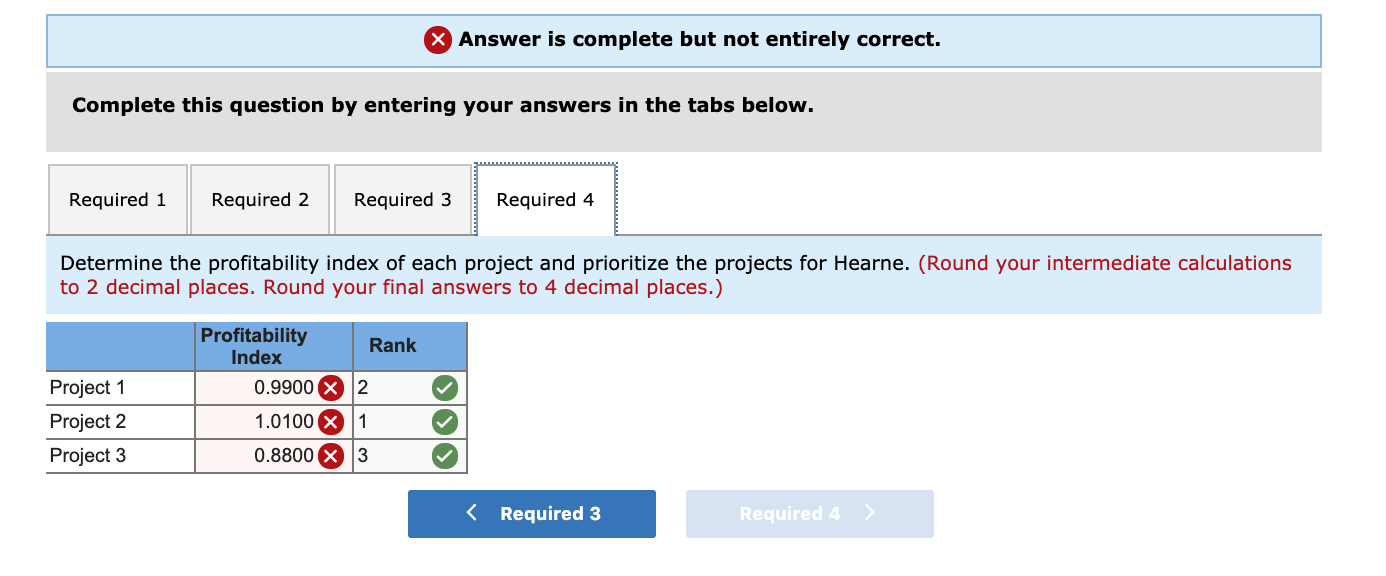The image size is (1386, 576).
Task: Click the right chevron on Required 4 button
Action: 869,513
